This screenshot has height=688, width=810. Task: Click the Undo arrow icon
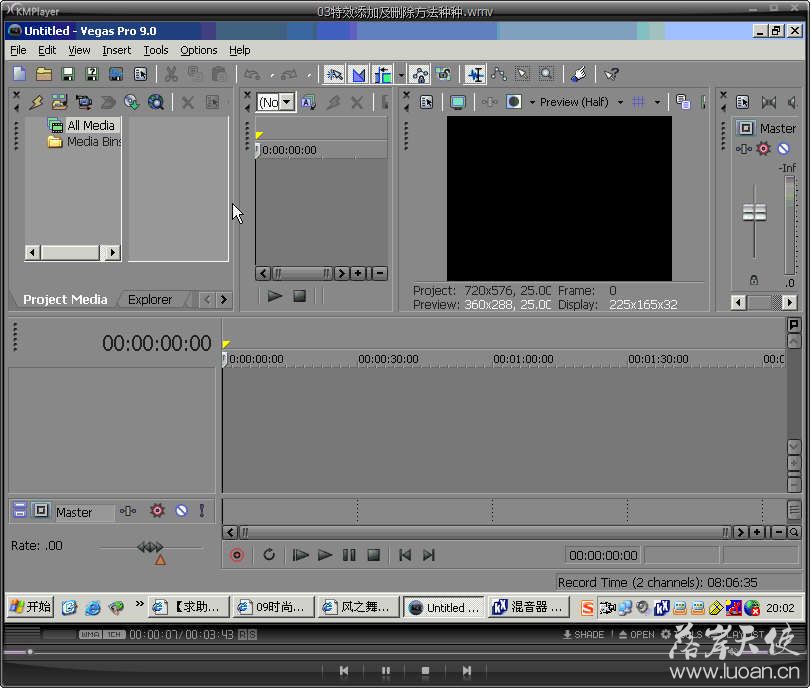pyautogui.click(x=252, y=74)
